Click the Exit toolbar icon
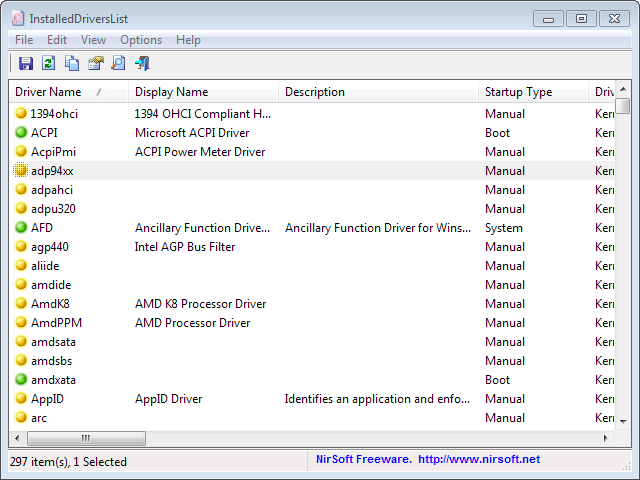The image size is (640, 480). pyautogui.click(x=142, y=63)
